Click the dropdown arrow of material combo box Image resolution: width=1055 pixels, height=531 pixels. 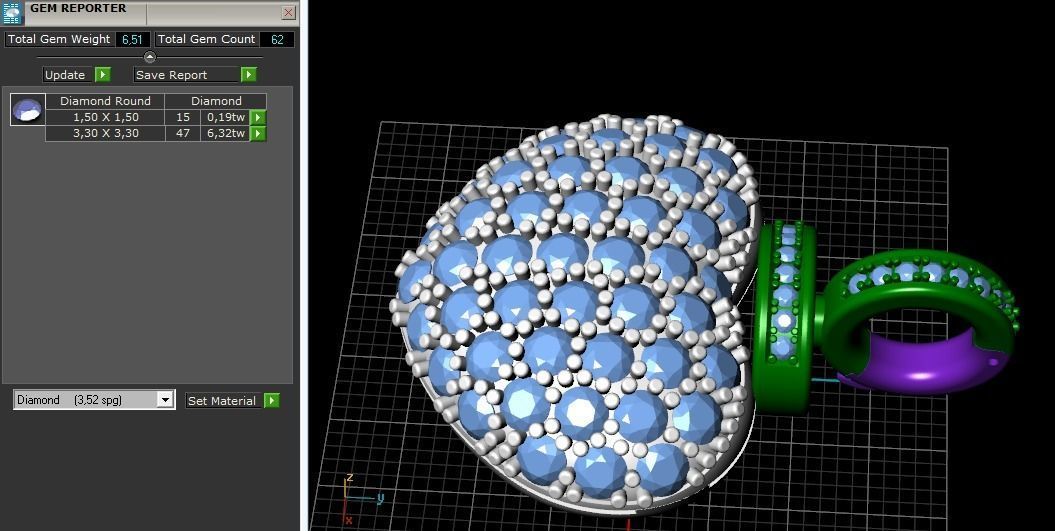pyautogui.click(x=165, y=400)
